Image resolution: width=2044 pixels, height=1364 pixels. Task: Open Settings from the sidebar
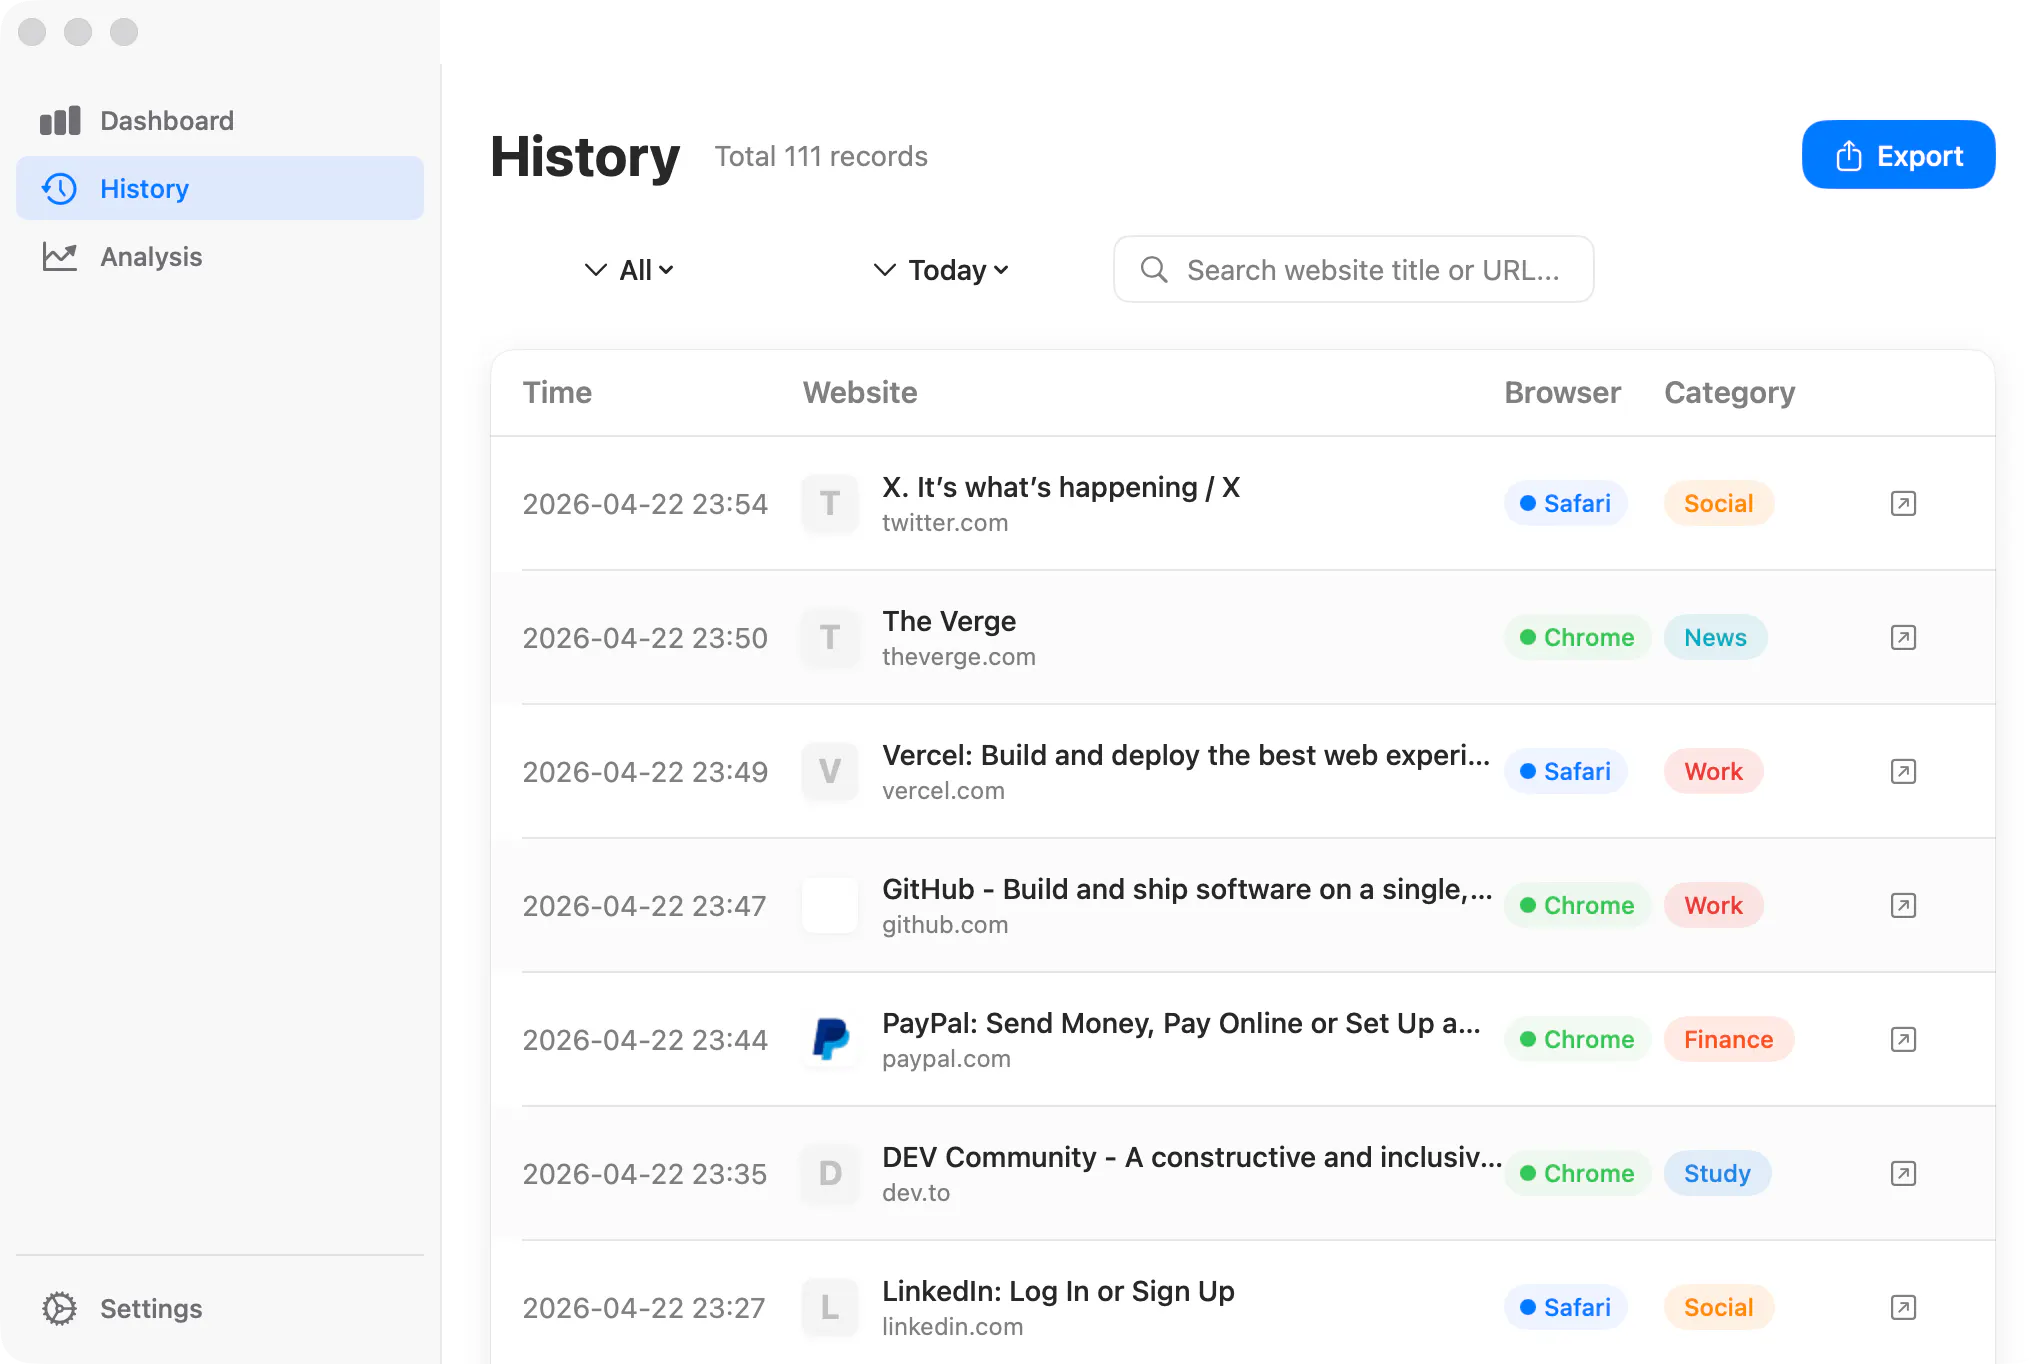pos(220,1309)
